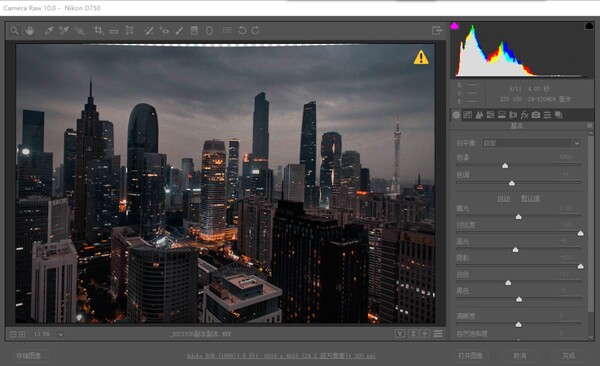
Task: Select the Targeted Adjustment tool
Action: tap(79, 30)
